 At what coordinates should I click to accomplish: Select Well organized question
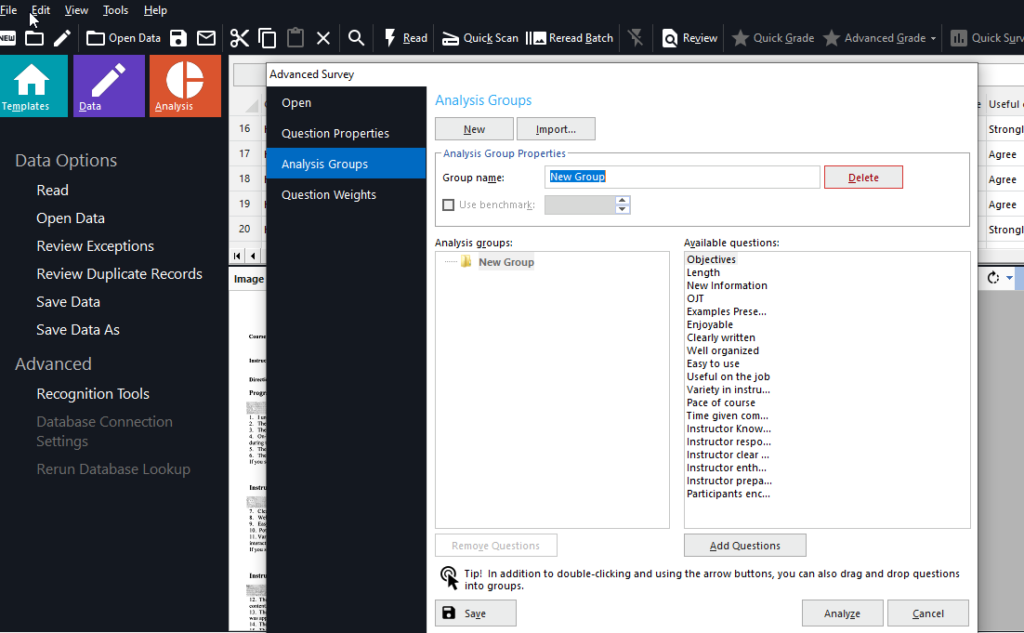click(x=723, y=351)
